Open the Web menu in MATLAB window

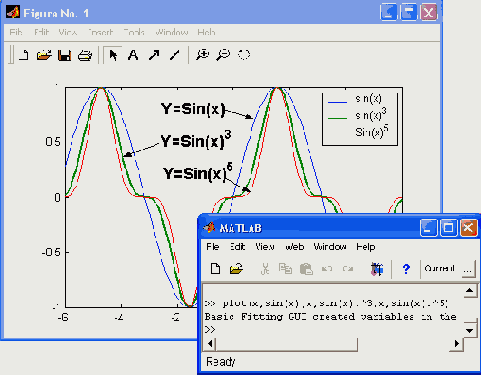click(x=295, y=247)
